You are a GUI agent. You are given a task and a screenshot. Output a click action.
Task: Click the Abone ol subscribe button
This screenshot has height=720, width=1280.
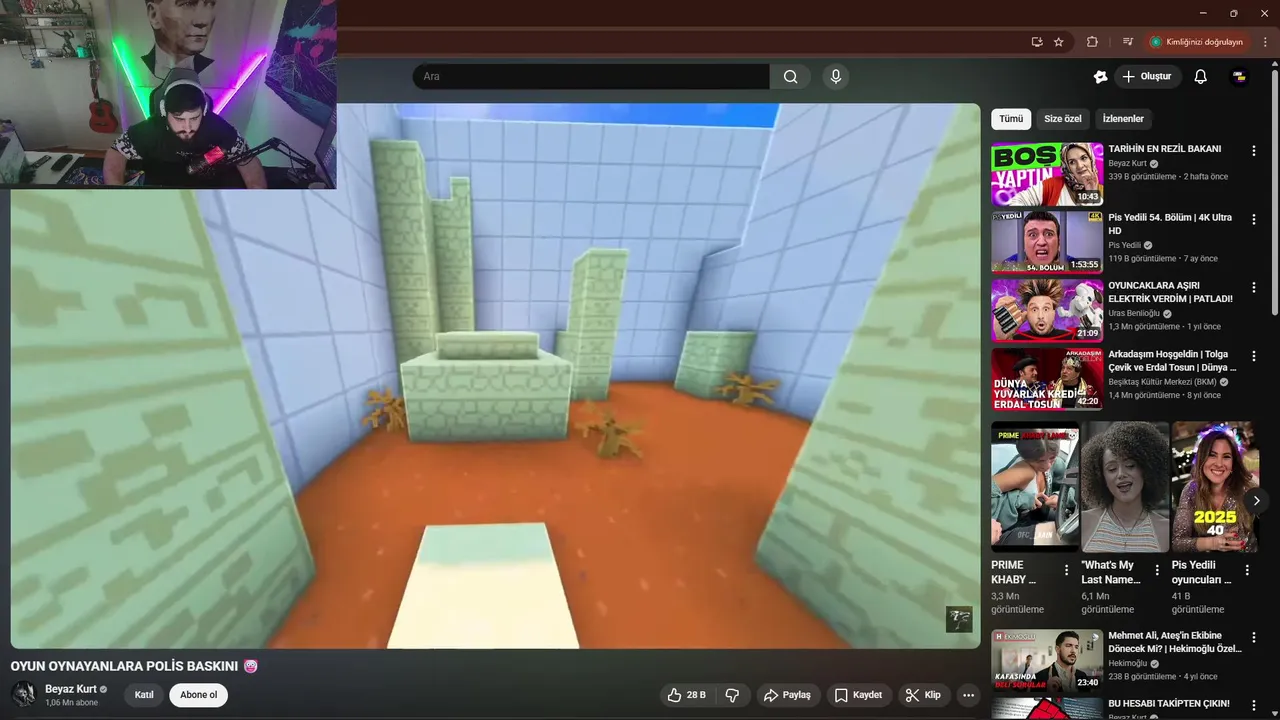[198, 695]
